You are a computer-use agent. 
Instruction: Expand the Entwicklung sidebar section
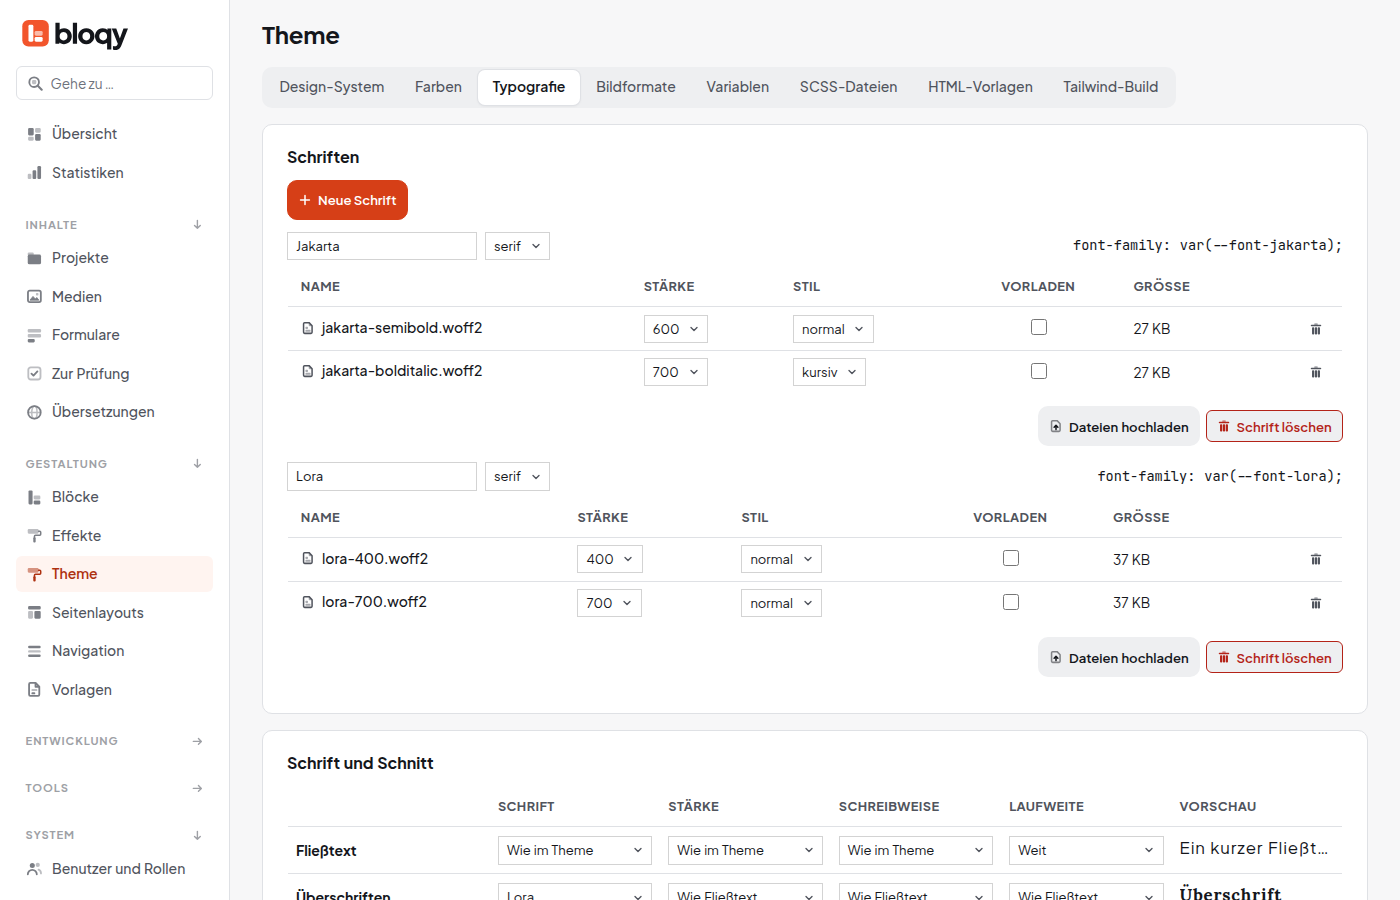(197, 741)
